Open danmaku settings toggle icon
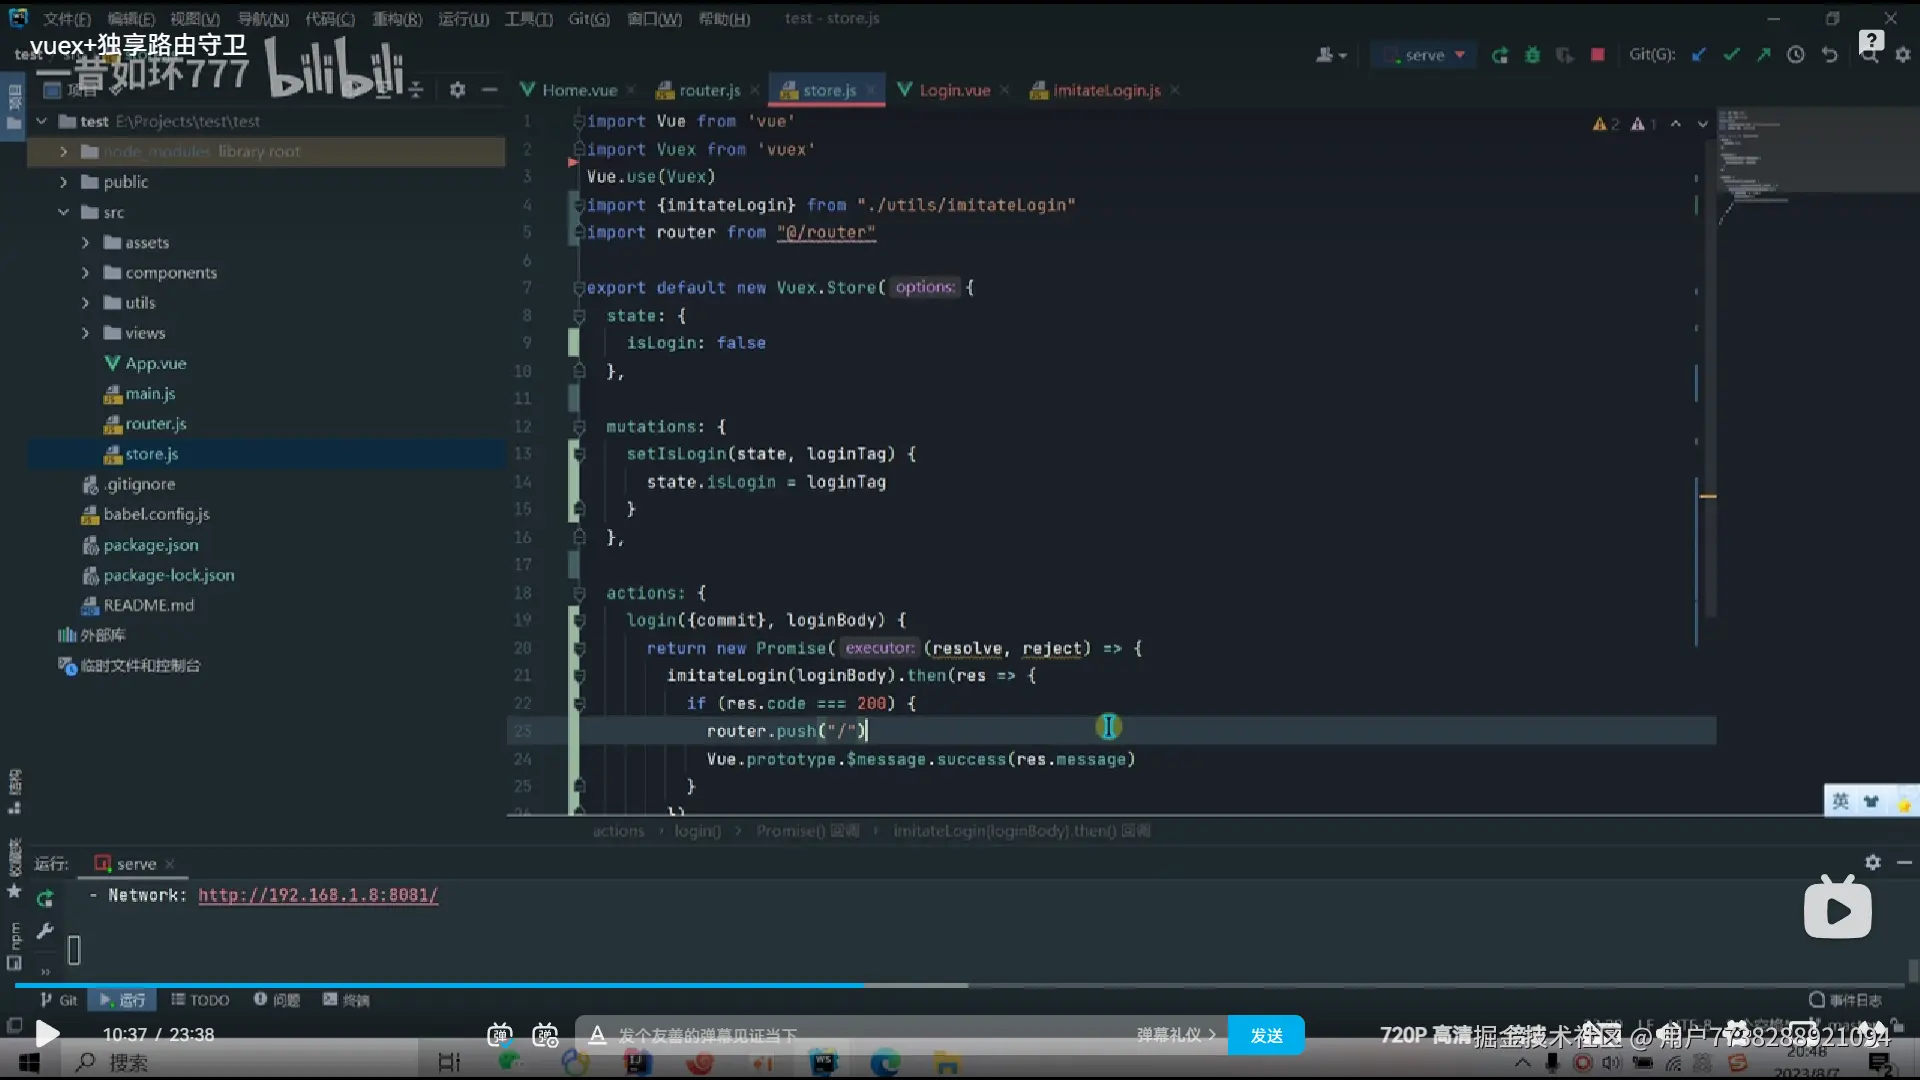 [545, 1035]
